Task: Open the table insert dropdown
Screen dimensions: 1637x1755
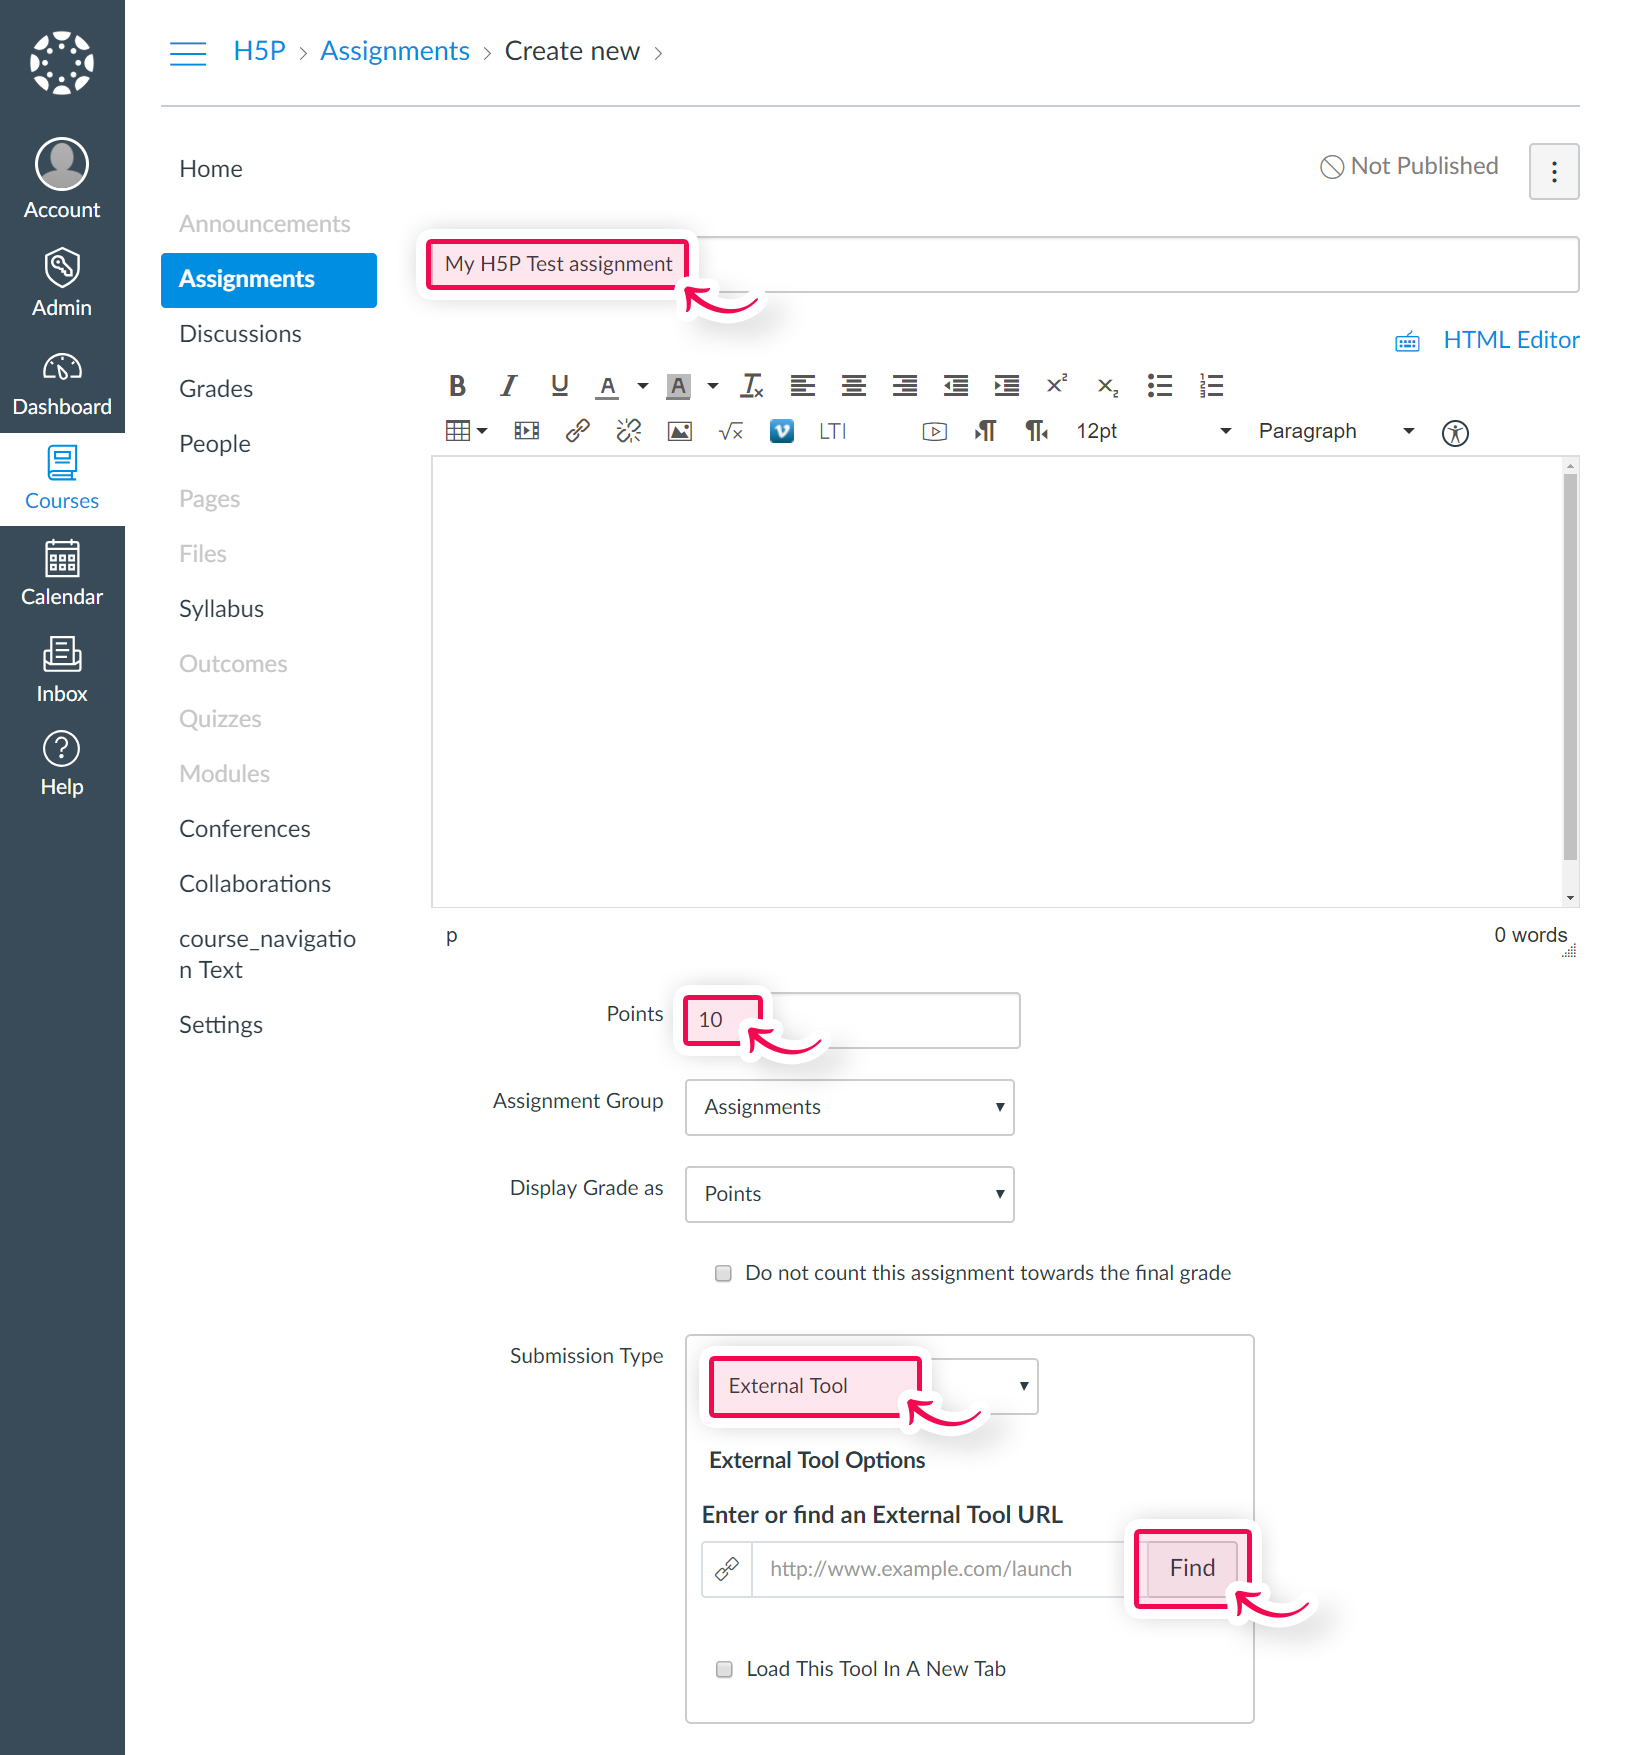Action: (466, 431)
